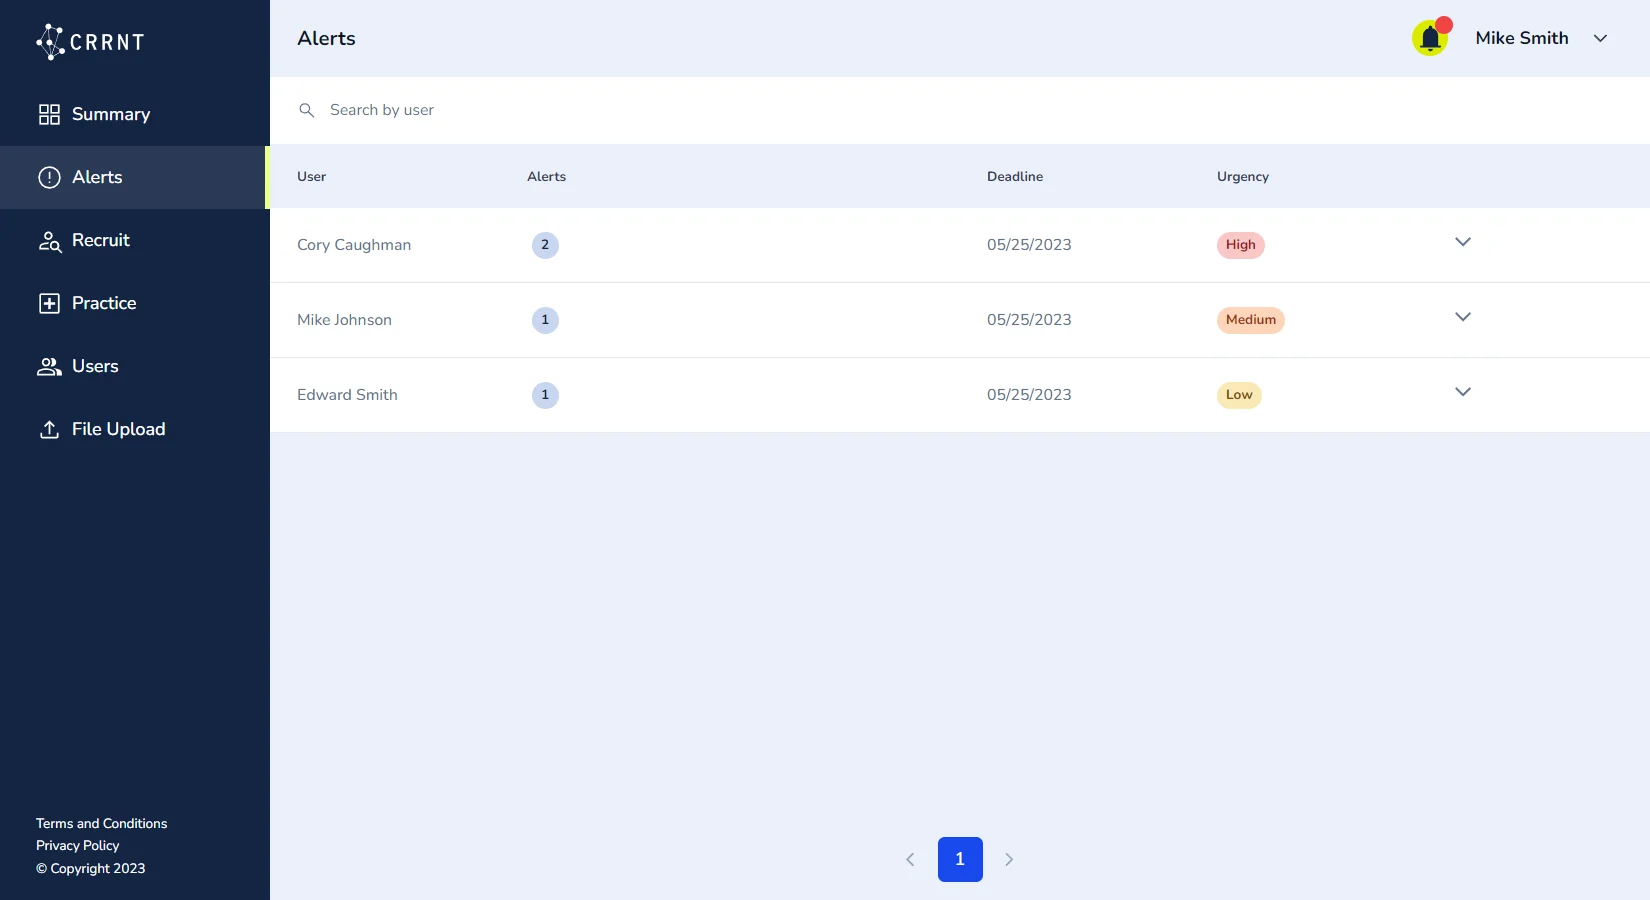Expand Mike Johnson's alert row

(x=1462, y=317)
